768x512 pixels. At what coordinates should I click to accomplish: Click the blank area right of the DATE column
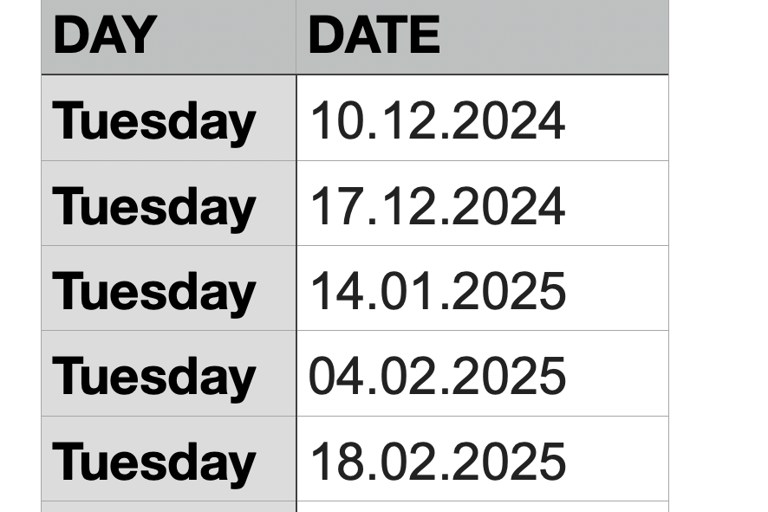point(719,256)
